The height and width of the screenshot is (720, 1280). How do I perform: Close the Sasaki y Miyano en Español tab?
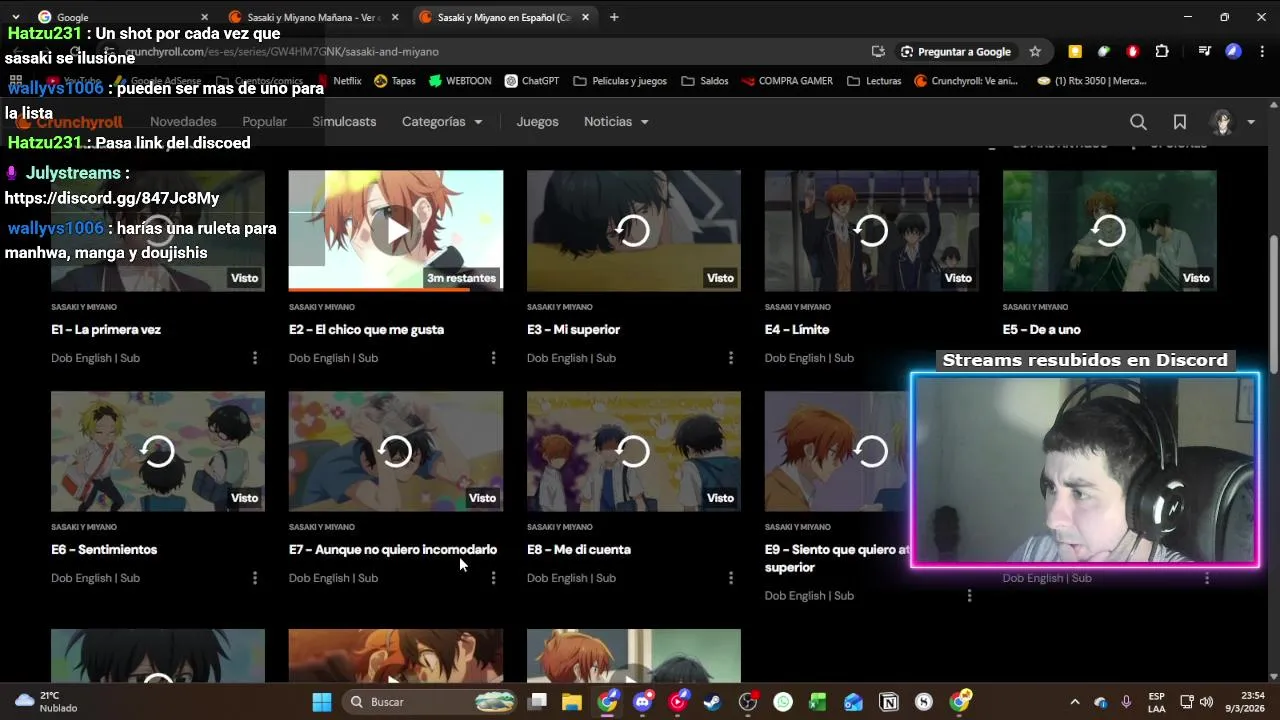(585, 17)
